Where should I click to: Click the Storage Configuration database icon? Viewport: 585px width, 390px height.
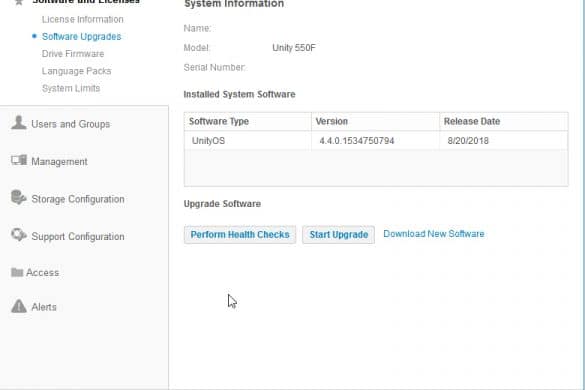(x=19, y=197)
